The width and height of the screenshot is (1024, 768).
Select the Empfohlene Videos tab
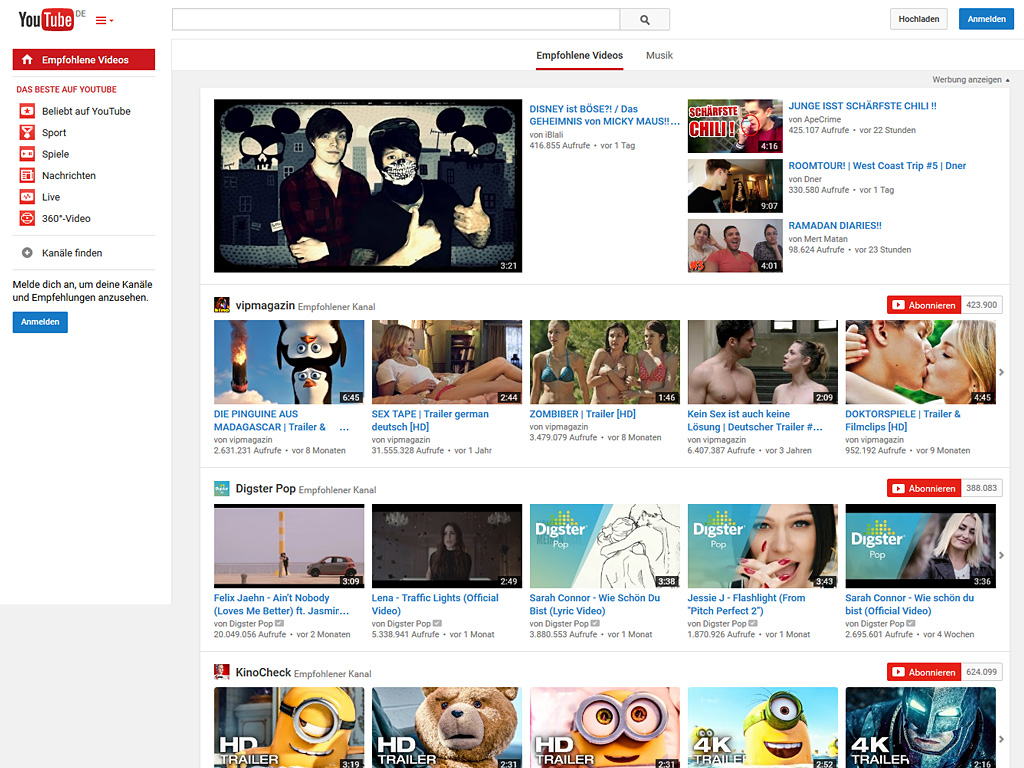pyautogui.click(x=579, y=56)
